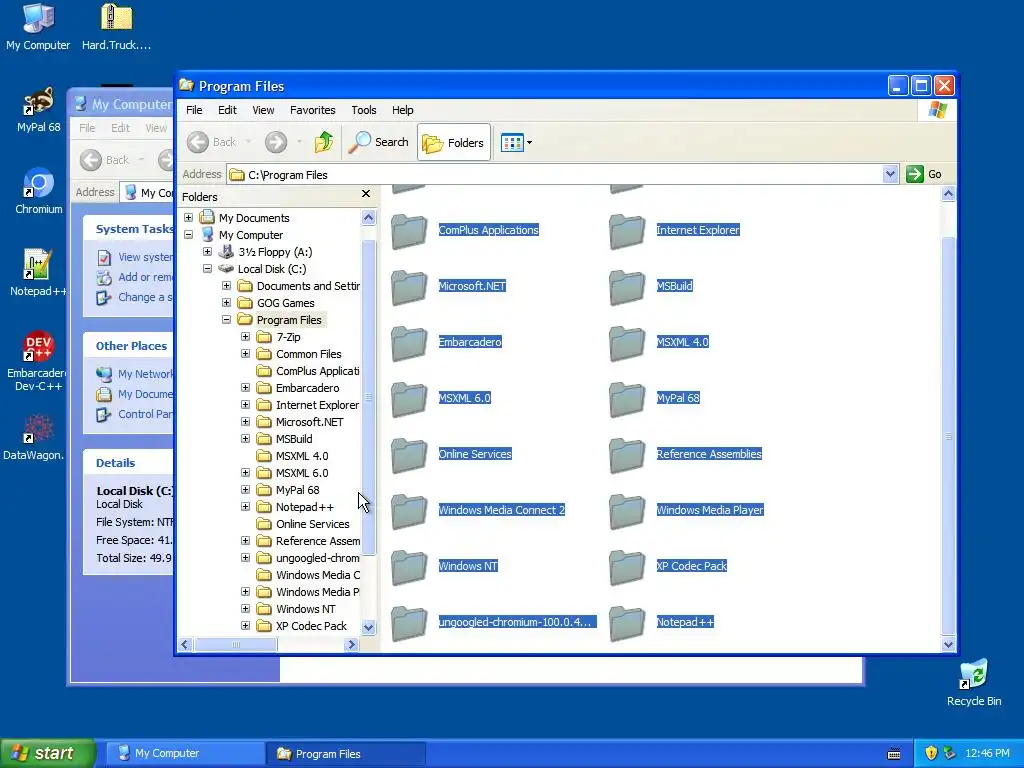Select XP Codec Pack in folder tree
The height and width of the screenshot is (768, 1024).
pyautogui.click(x=311, y=626)
